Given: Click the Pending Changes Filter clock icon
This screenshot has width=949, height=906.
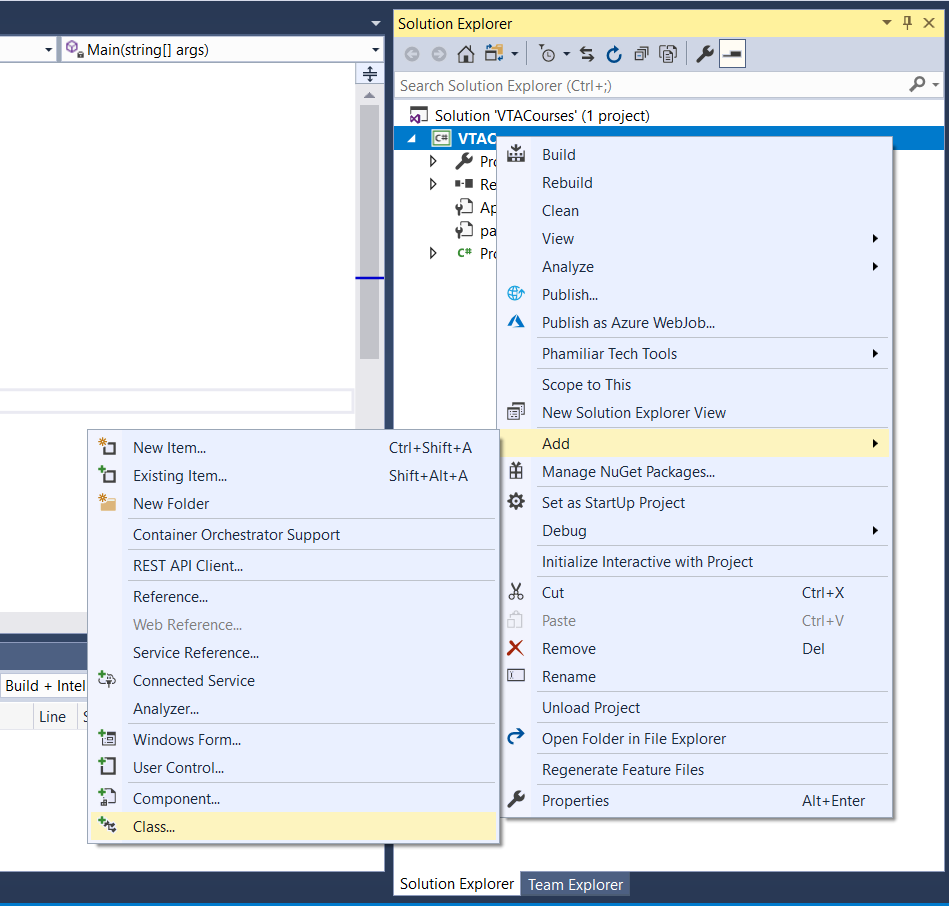Looking at the screenshot, I should pyautogui.click(x=547, y=54).
